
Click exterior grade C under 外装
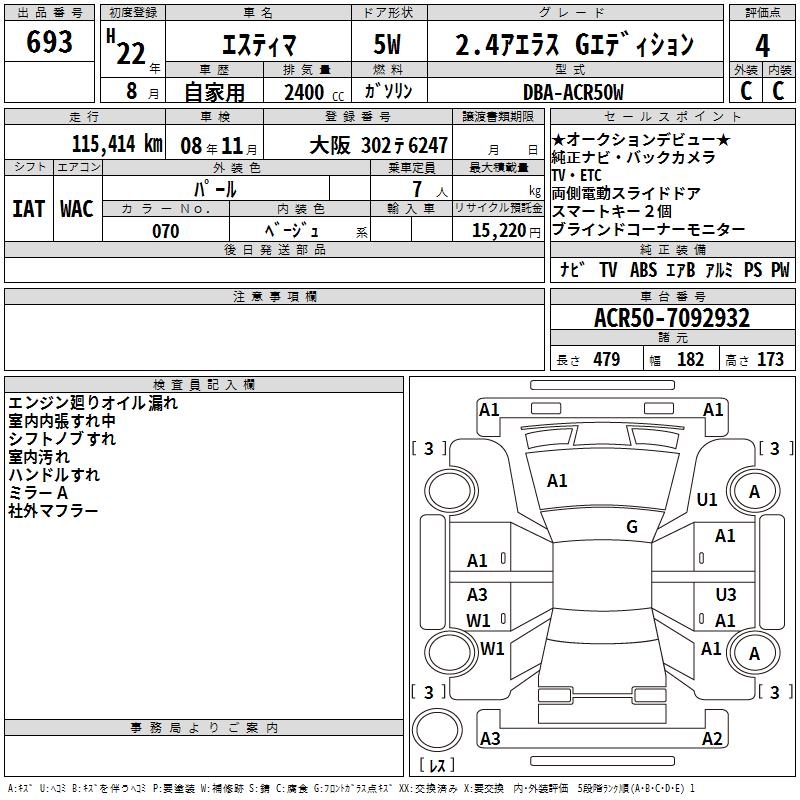point(745,91)
